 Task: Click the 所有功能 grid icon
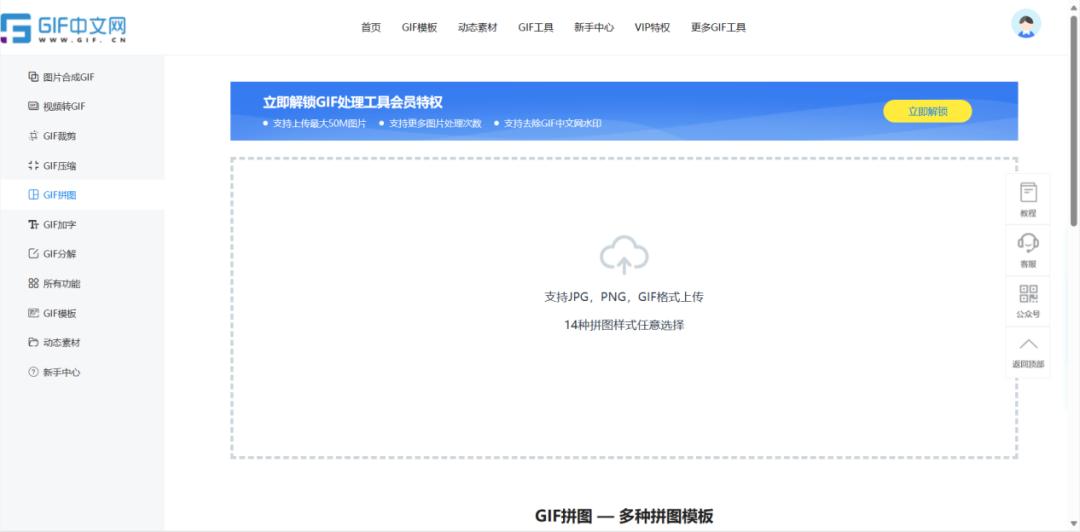(33, 283)
